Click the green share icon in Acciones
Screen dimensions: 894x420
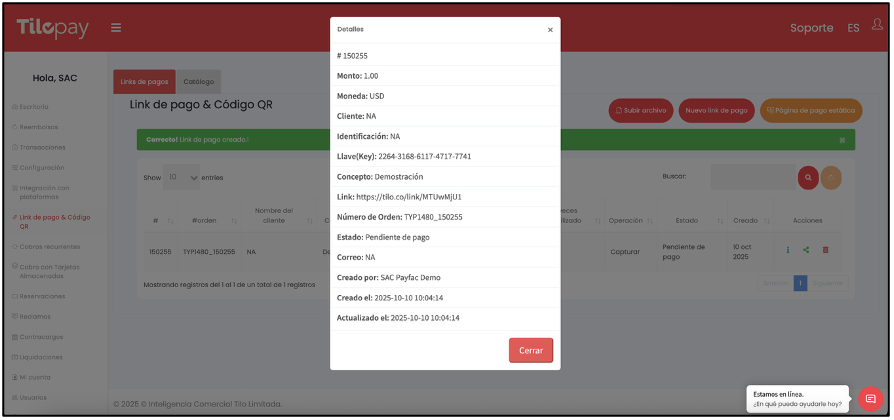[806, 250]
